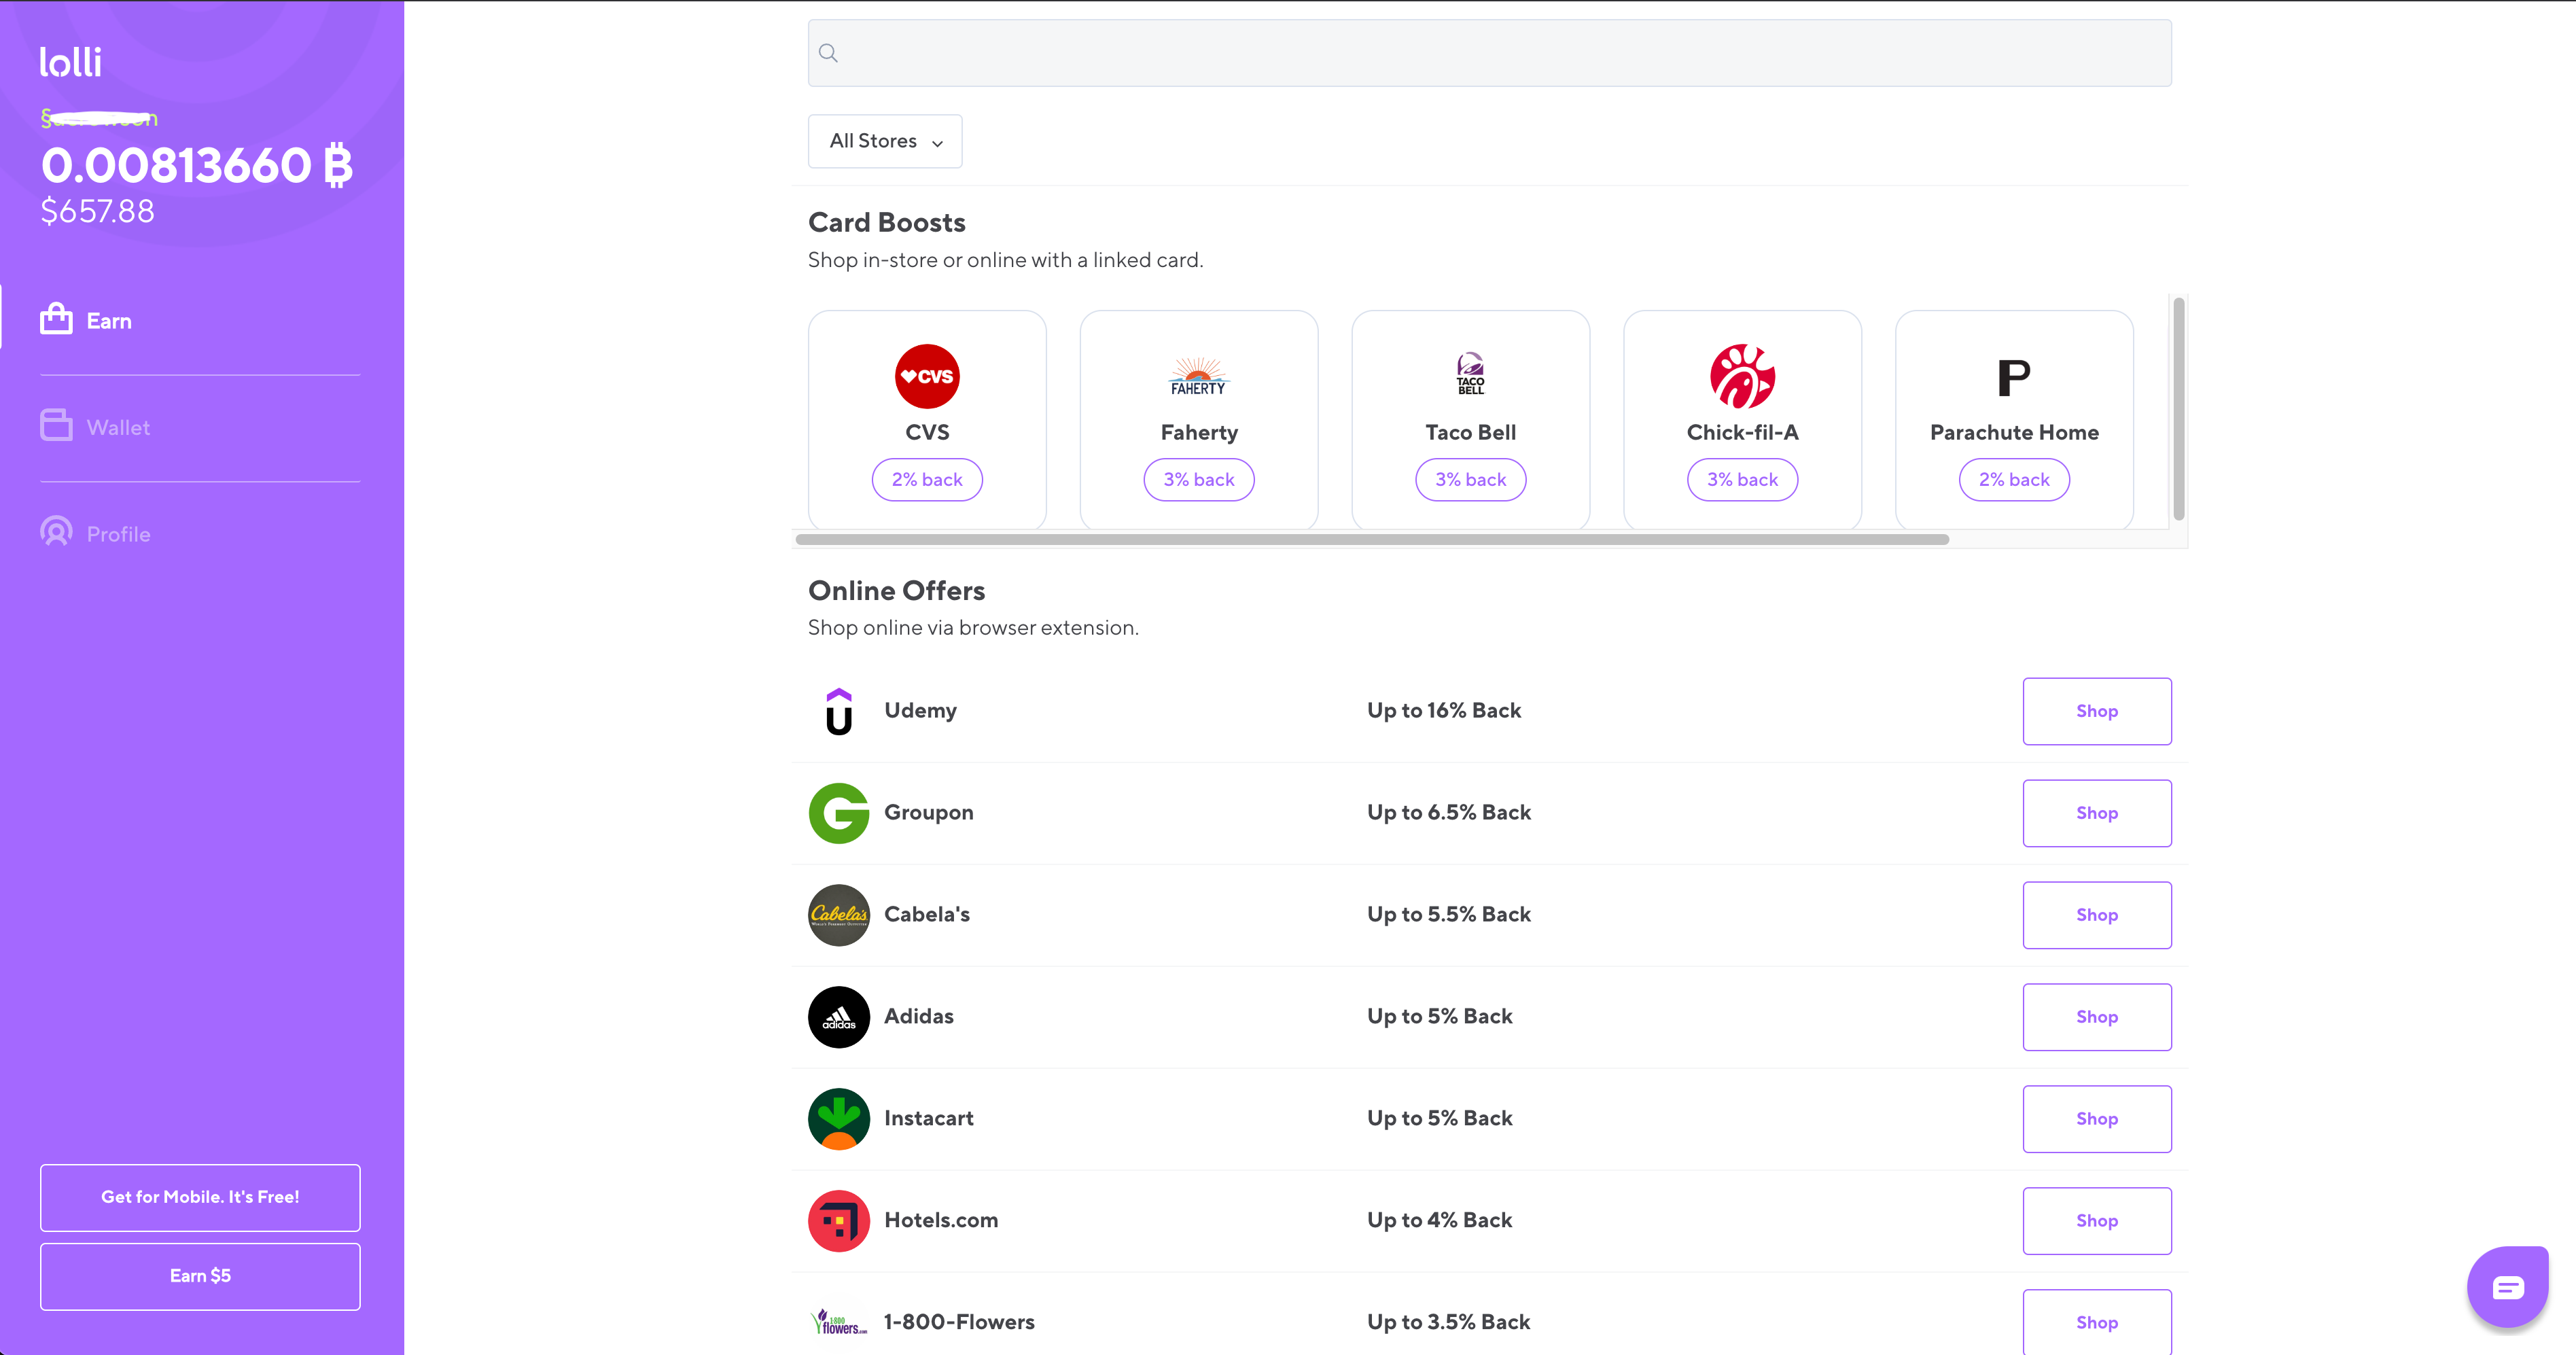The width and height of the screenshot is (2576, 1355).
Task: Open the Profile avatar icon
Action: point(56,531)
